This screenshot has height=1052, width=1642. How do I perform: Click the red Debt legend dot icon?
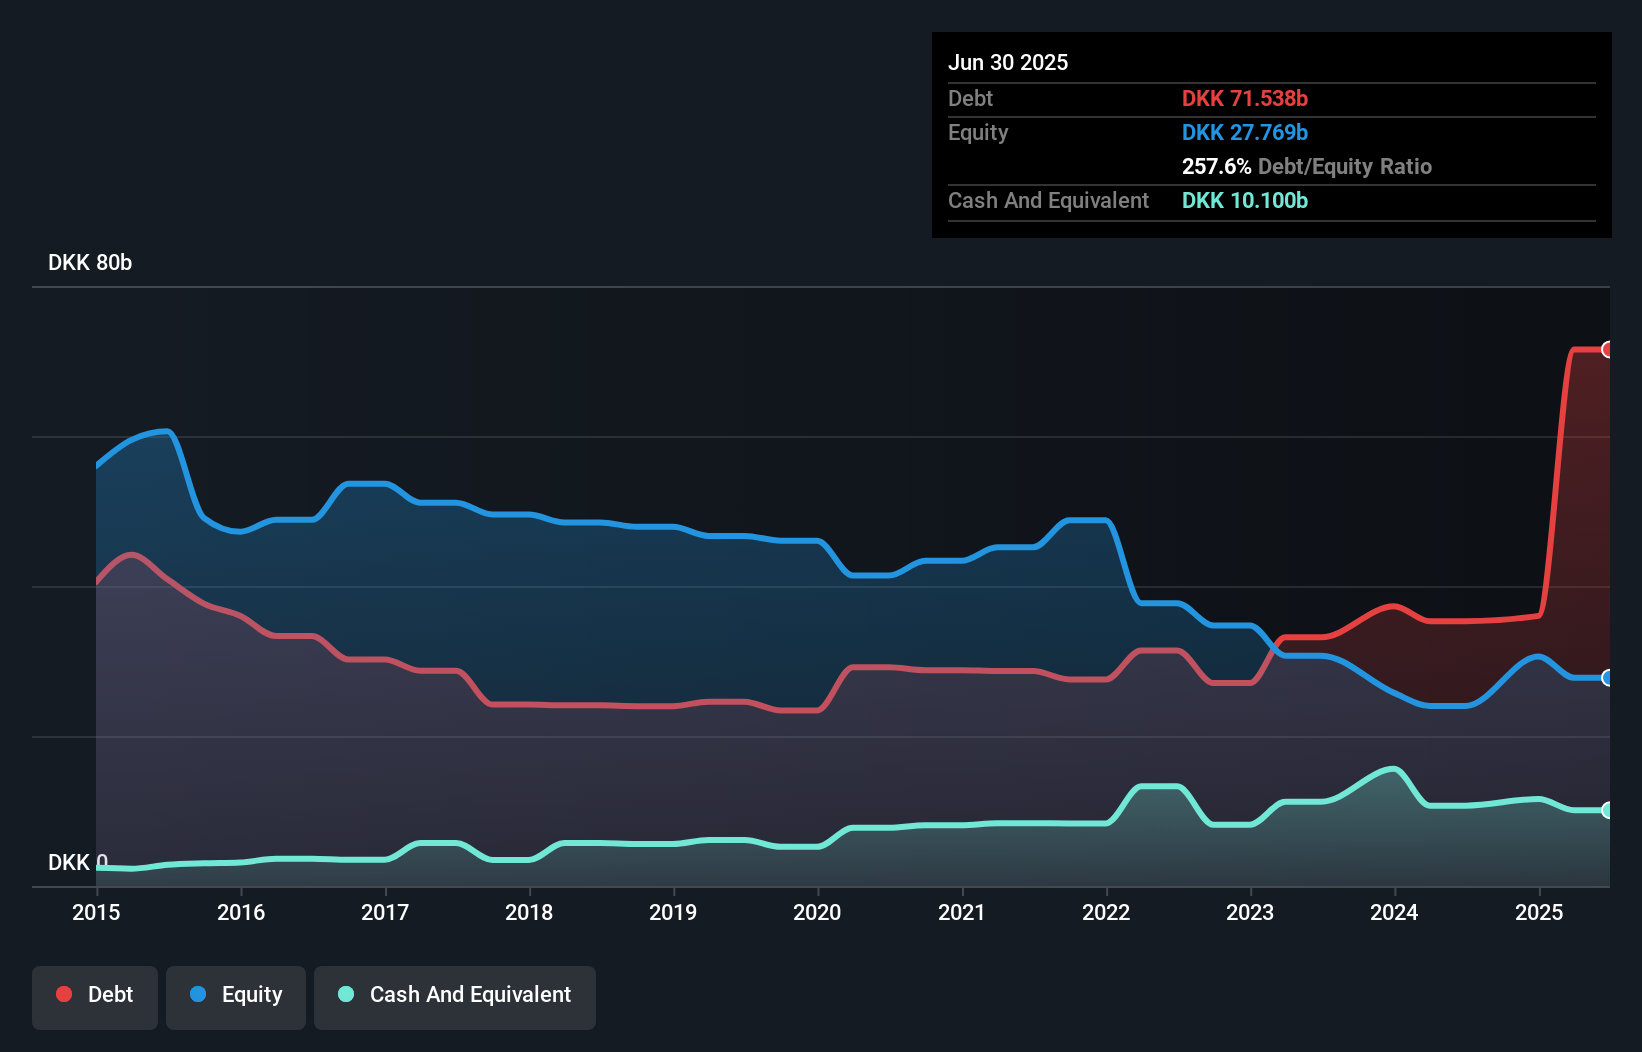(63, 994)
